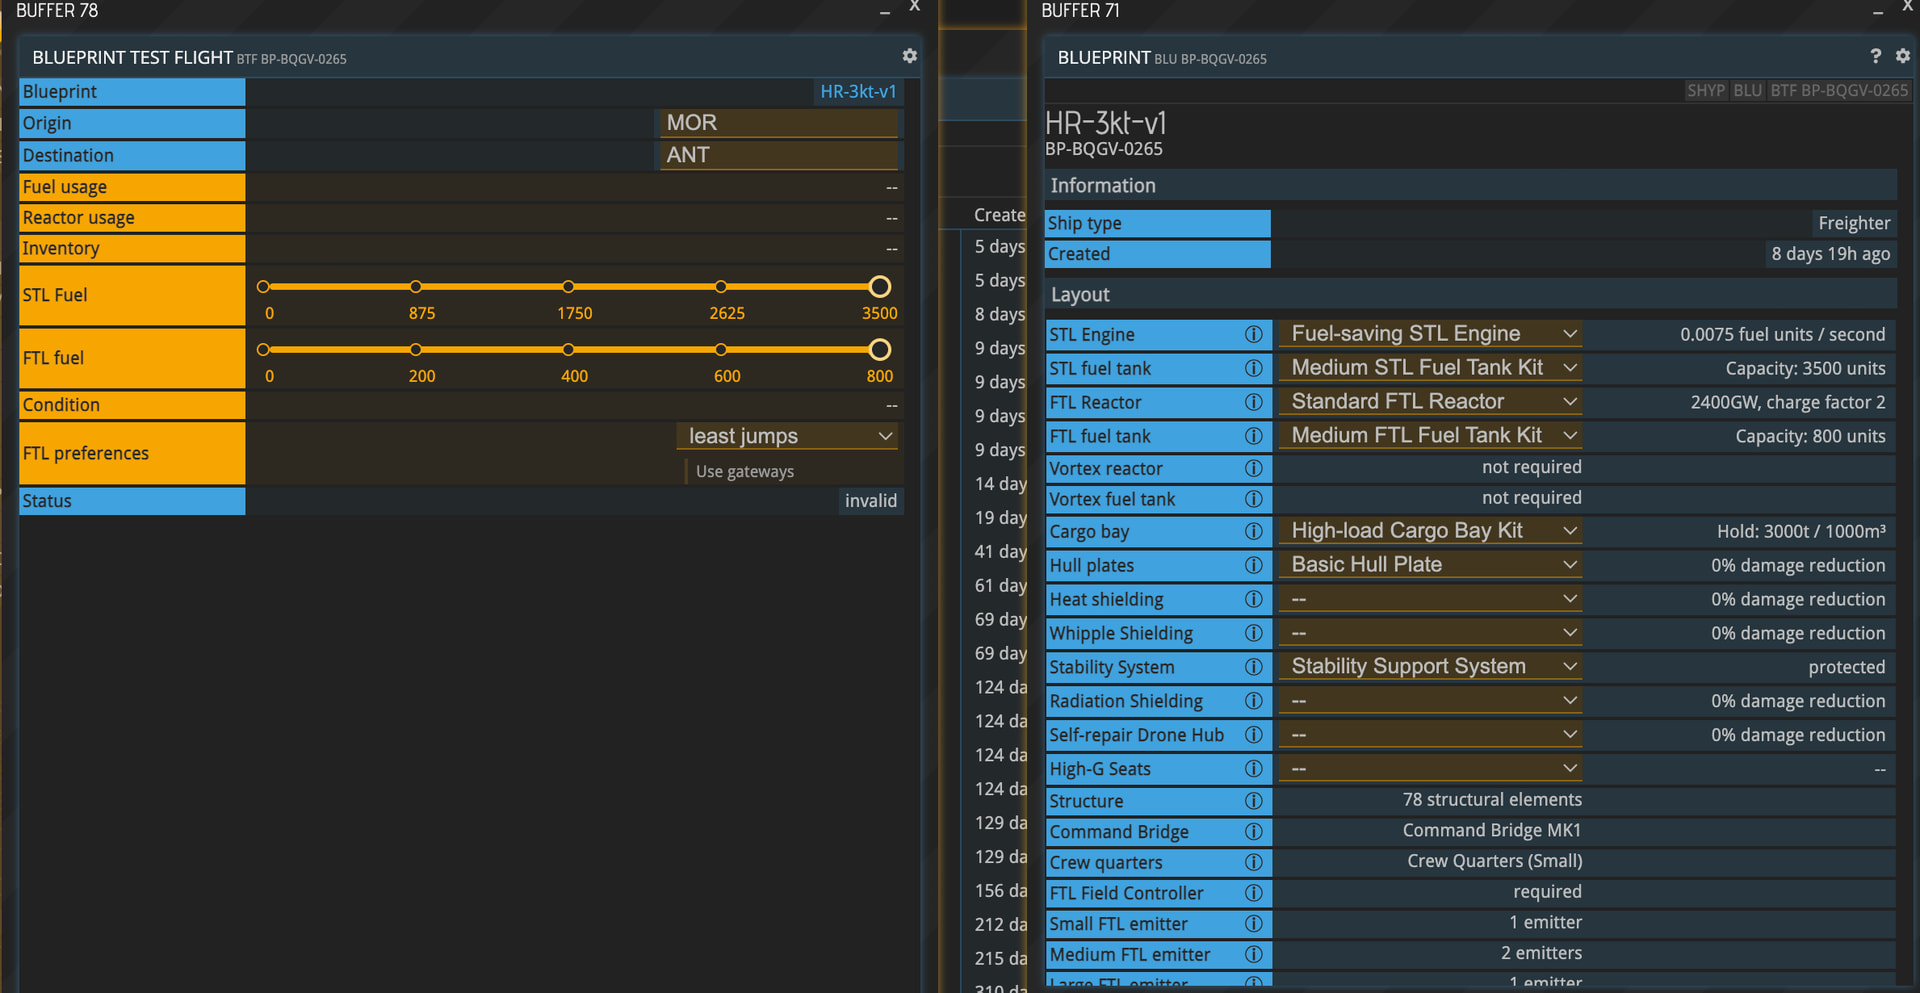The width and height of the screenshot is (1920, 993).
Task: Open settings gear in Blueprint BLU panel
Action: (x=1903, y=56)
